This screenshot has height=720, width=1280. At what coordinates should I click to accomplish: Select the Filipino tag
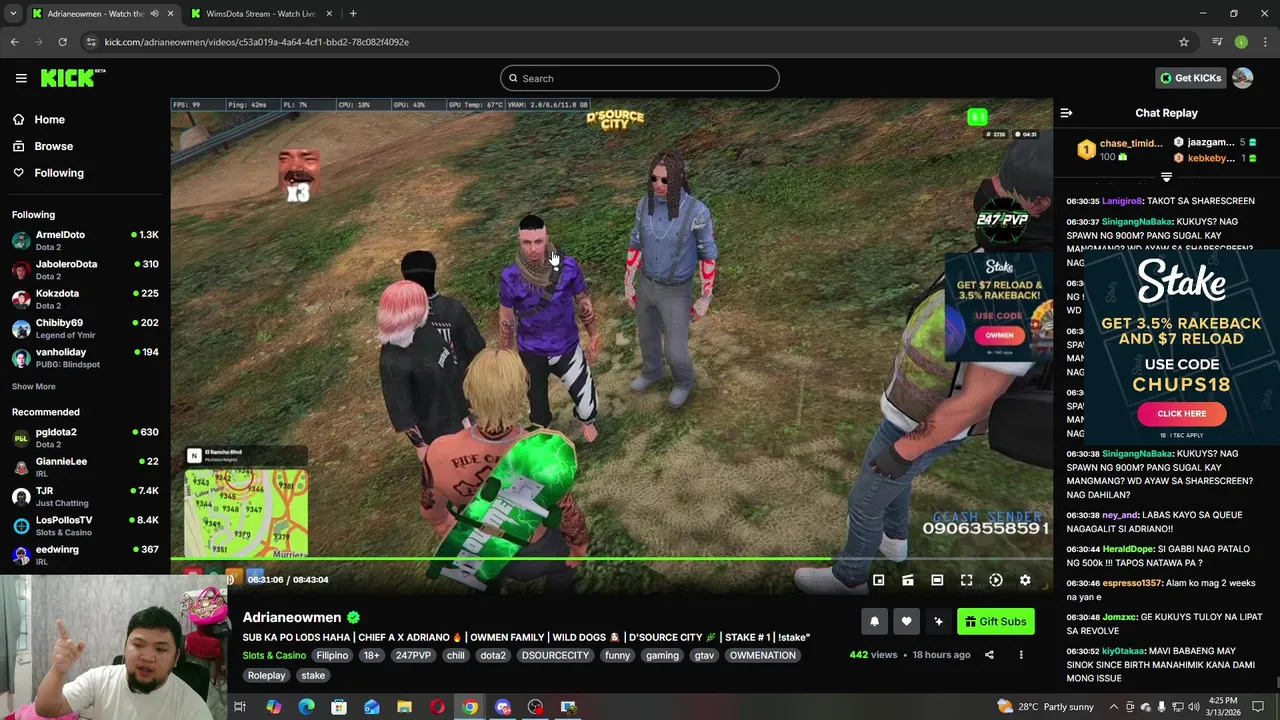tap(332, 655)
